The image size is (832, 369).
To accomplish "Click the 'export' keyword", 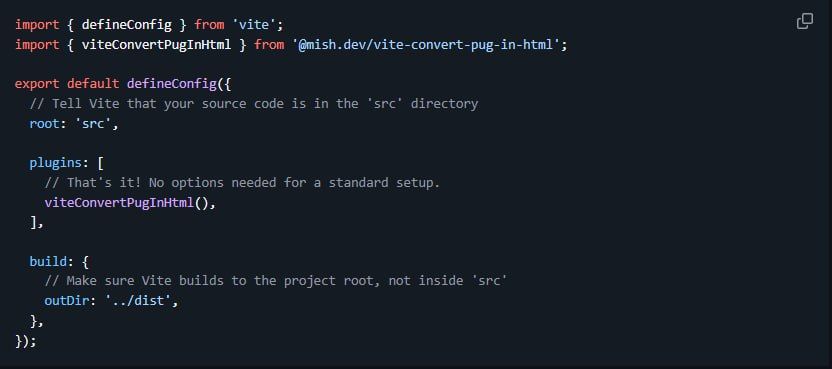I will click(37, 84).
